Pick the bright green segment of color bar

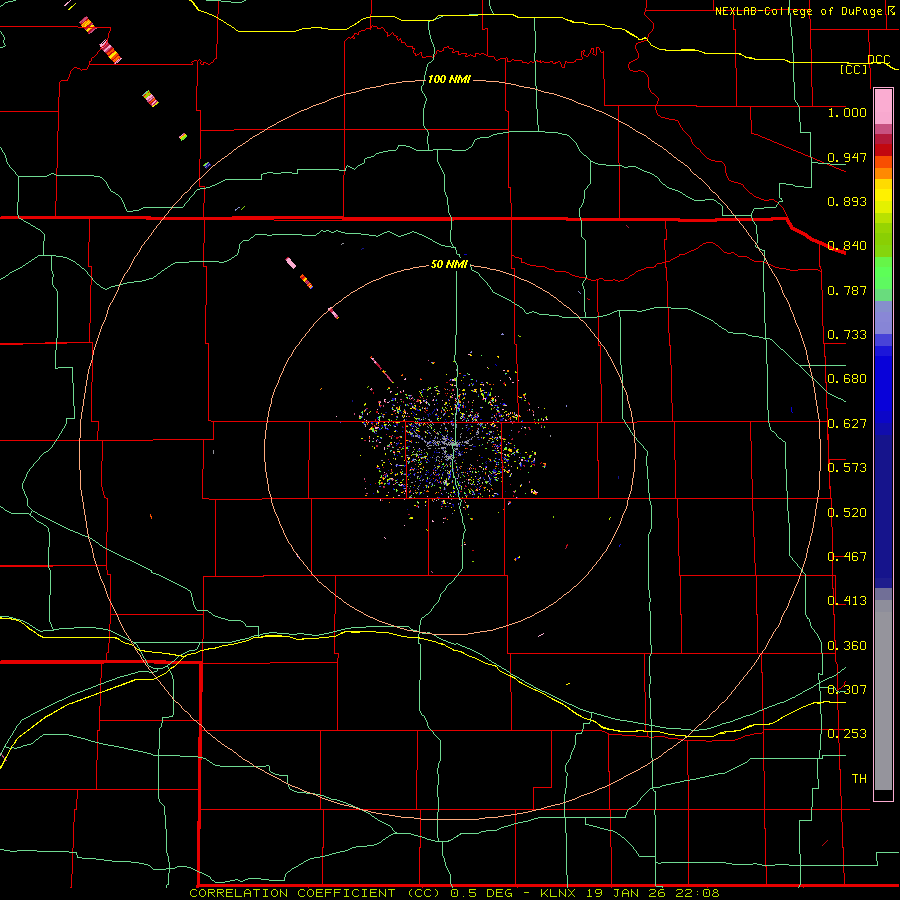tap(883, 273)
